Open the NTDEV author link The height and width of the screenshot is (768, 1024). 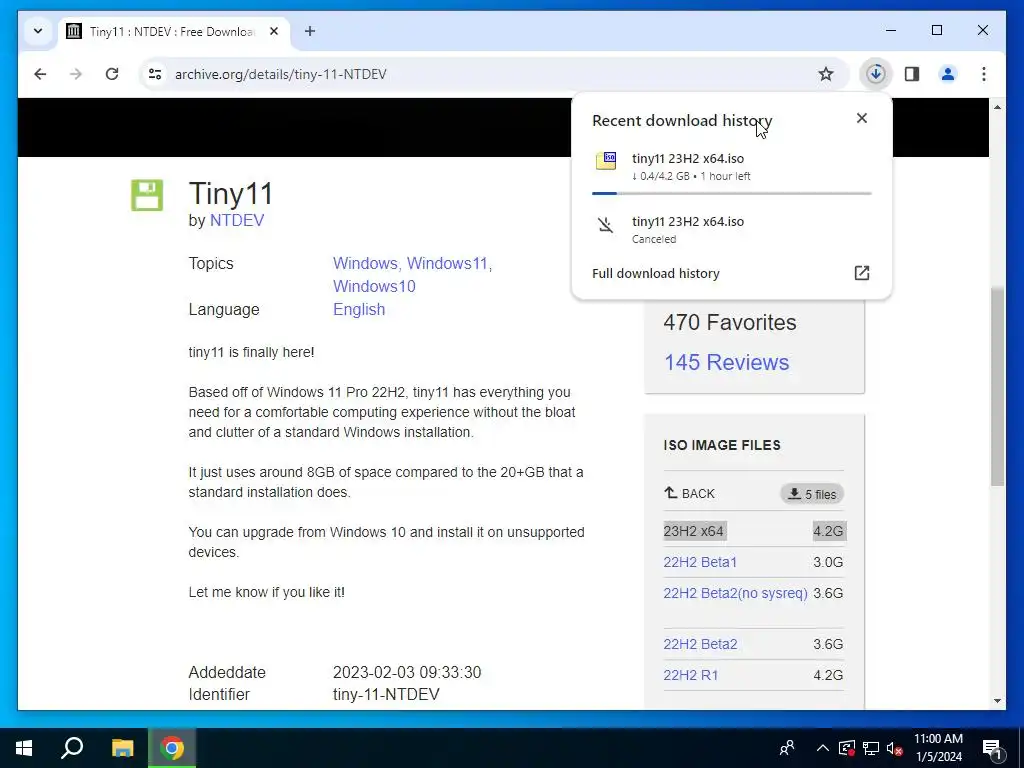point(236,220)
